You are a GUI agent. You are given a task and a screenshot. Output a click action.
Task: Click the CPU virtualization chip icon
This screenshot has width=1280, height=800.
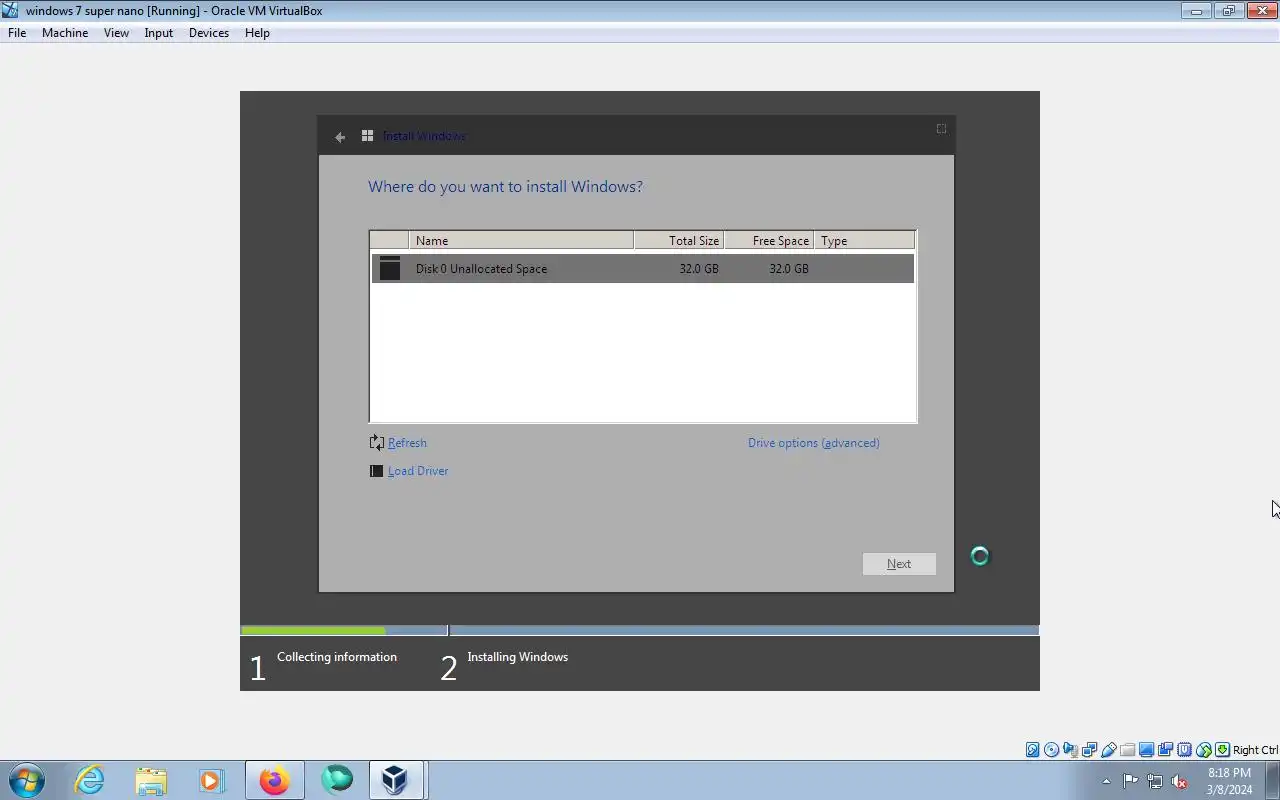point(1184,750)
